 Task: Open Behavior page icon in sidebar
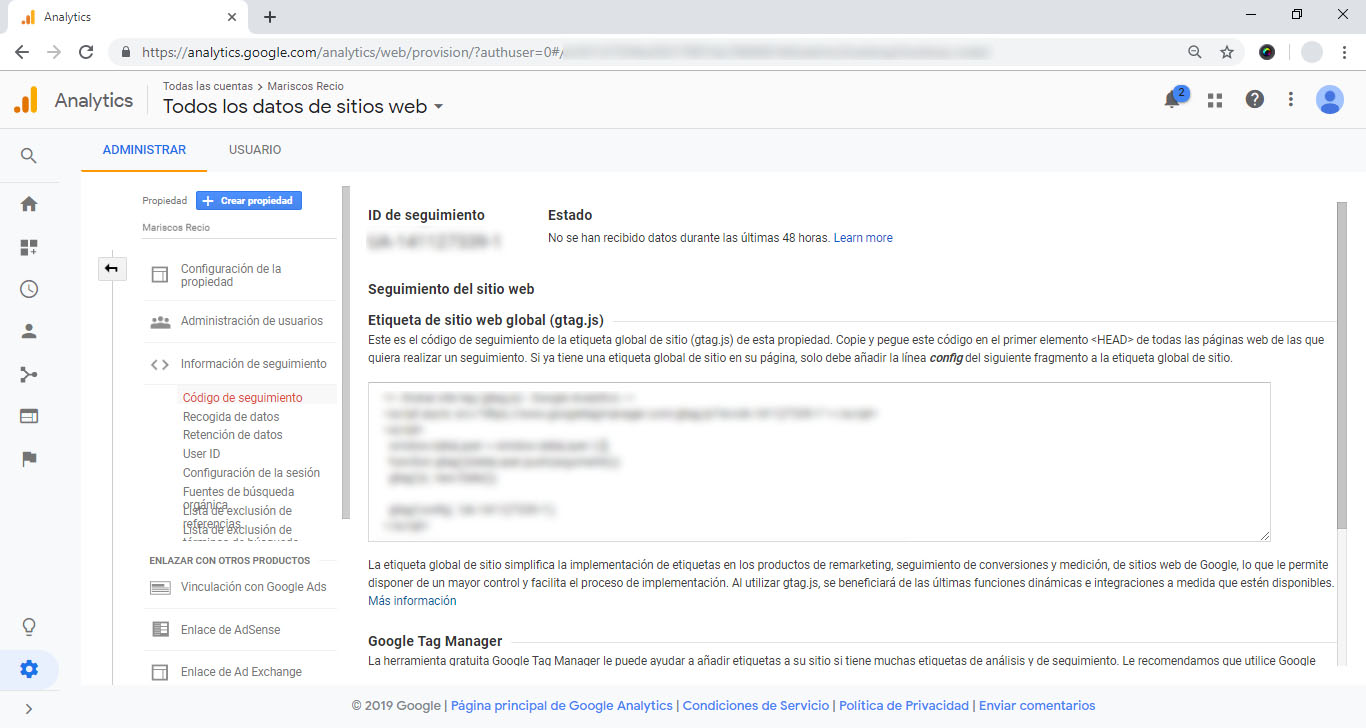click(x=29, y=416)
